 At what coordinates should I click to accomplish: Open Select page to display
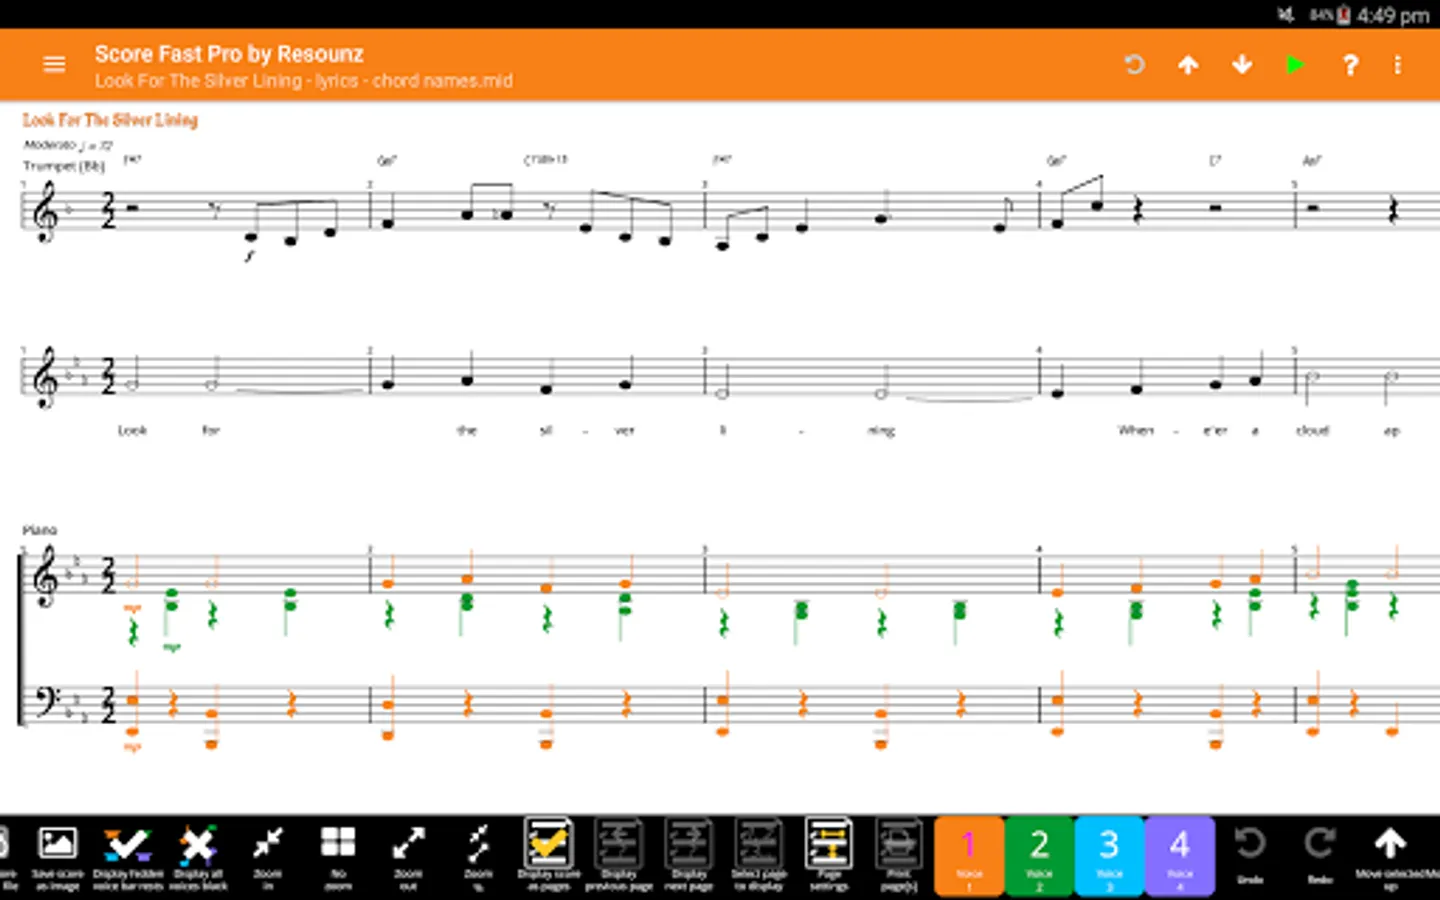click(x=759, y=856)
